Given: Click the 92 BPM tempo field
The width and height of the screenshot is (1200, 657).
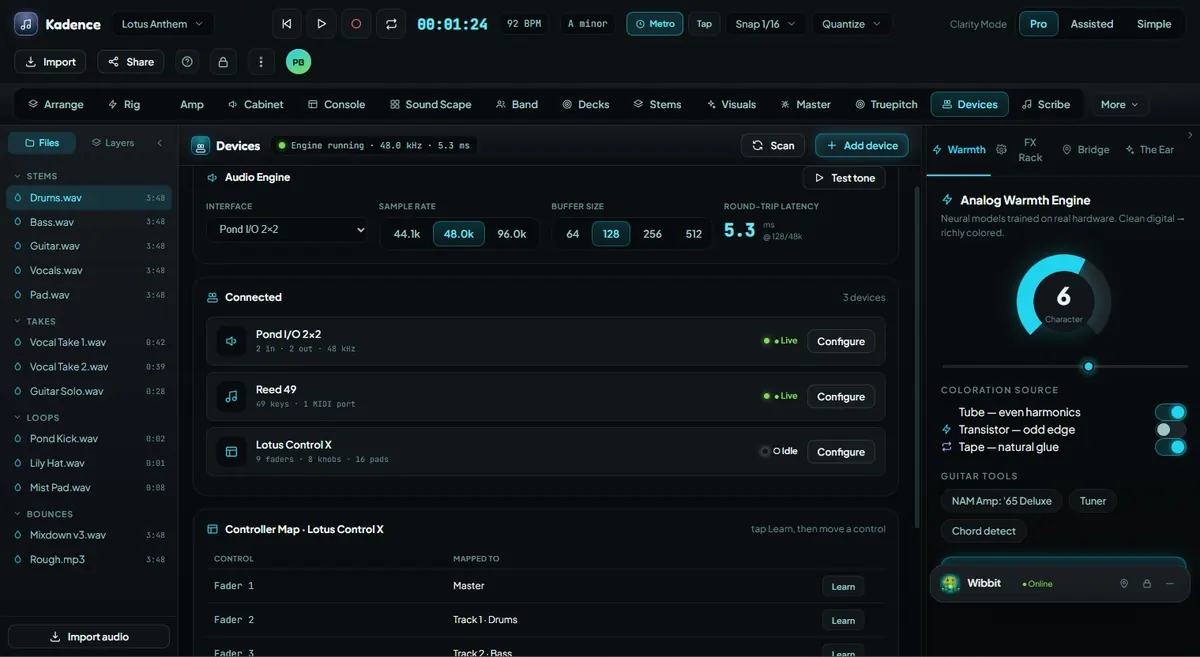Looking at the screenshot, I should click(x=525, y=24).
